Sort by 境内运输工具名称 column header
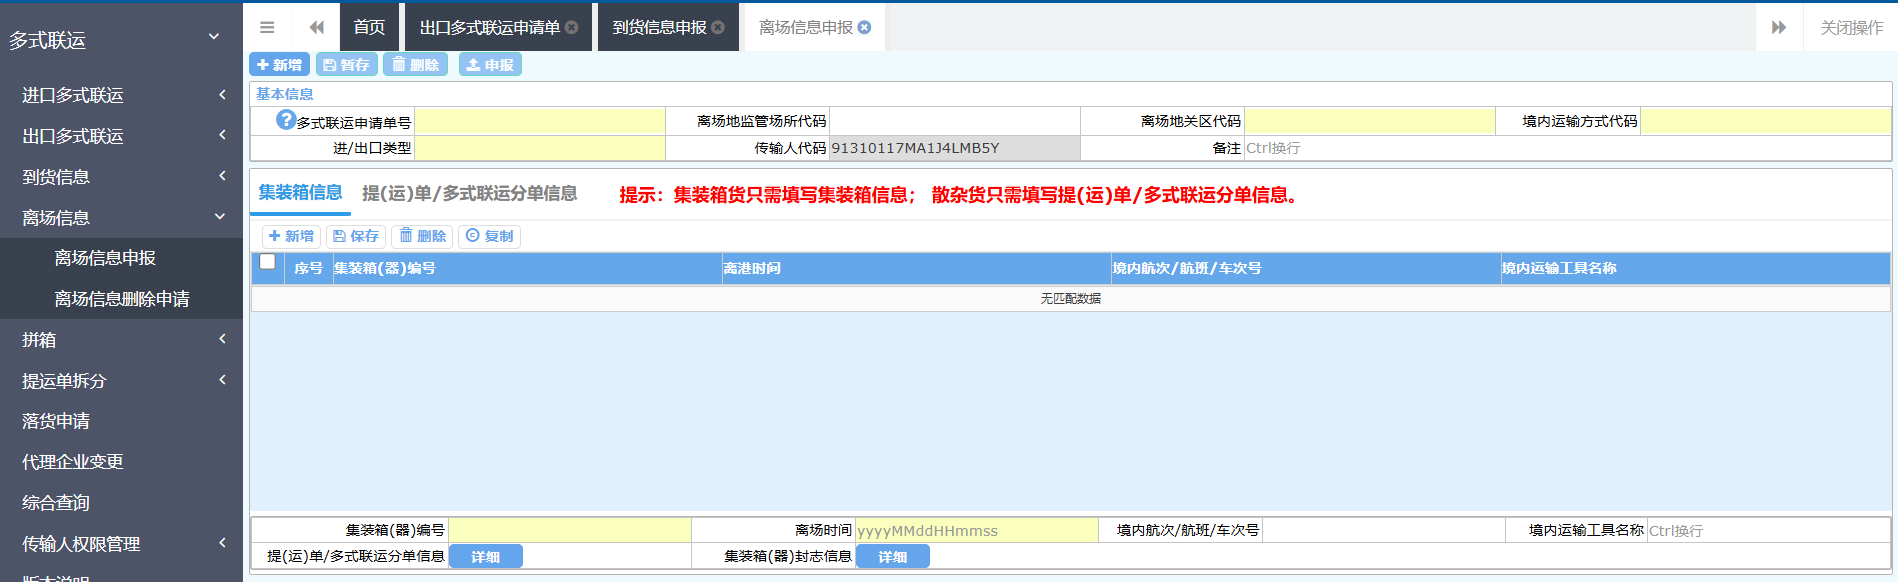This screenshot has width=1898, height=582. pyautogui.click(x=1695, y=268)
